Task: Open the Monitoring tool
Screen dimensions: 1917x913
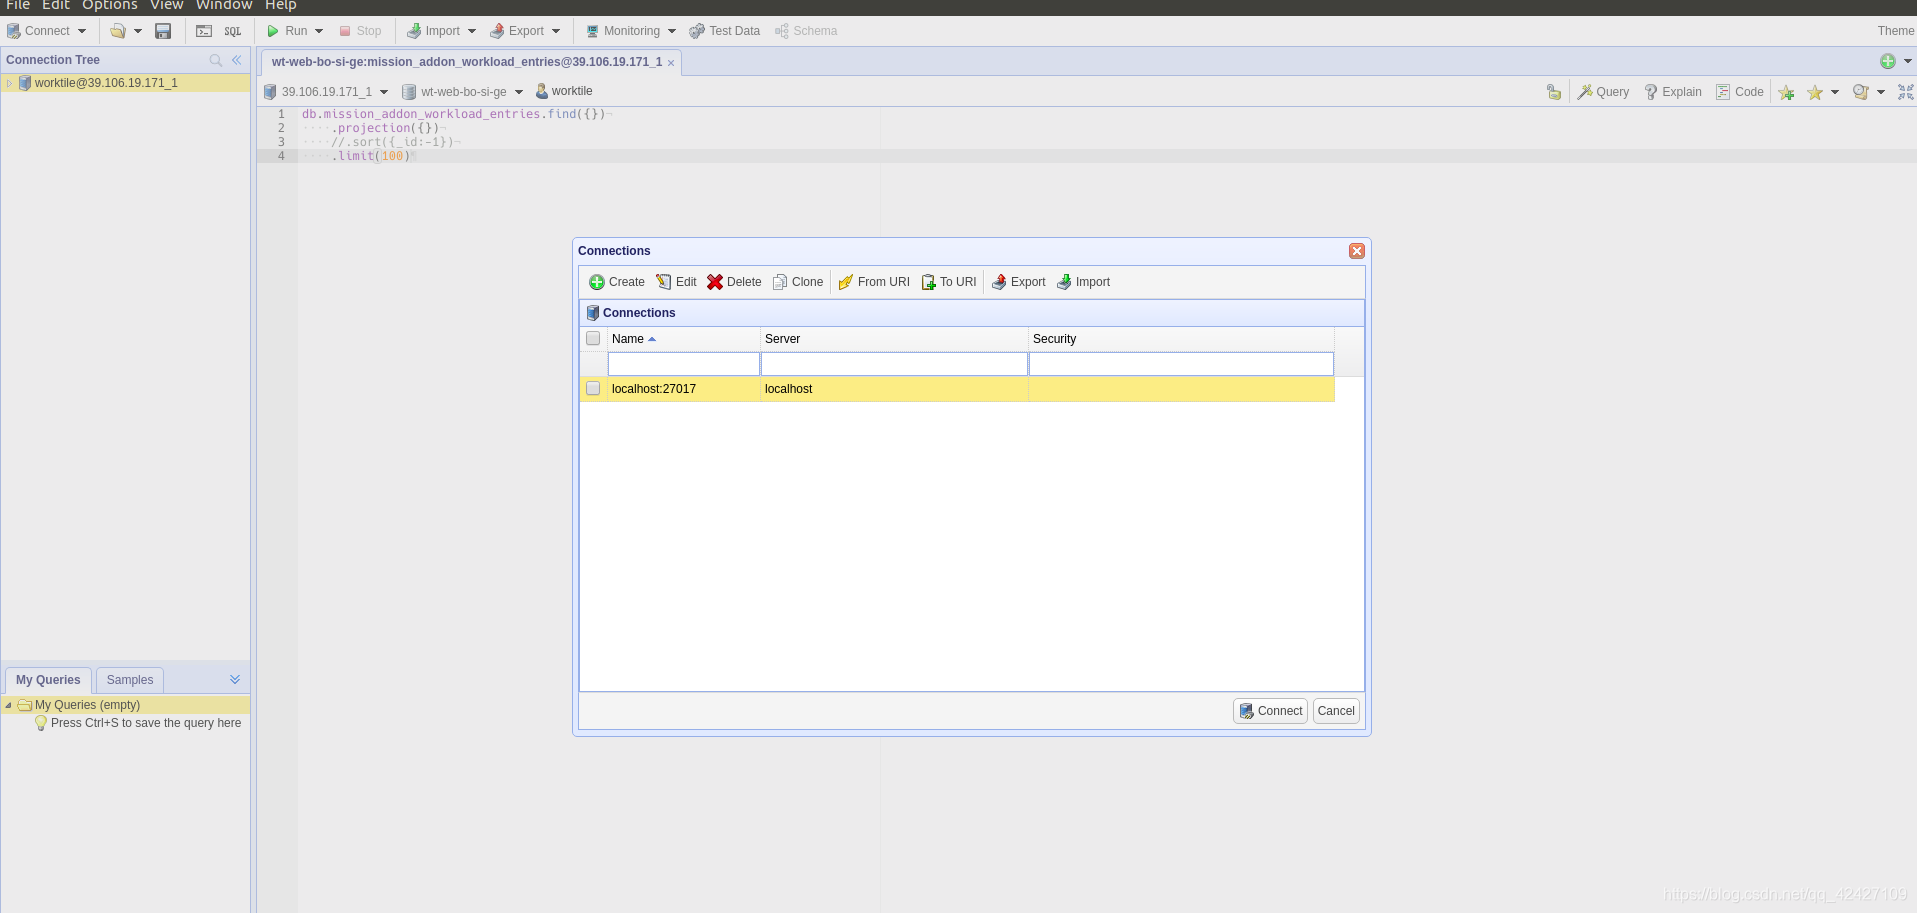Action: click(623, 31)
